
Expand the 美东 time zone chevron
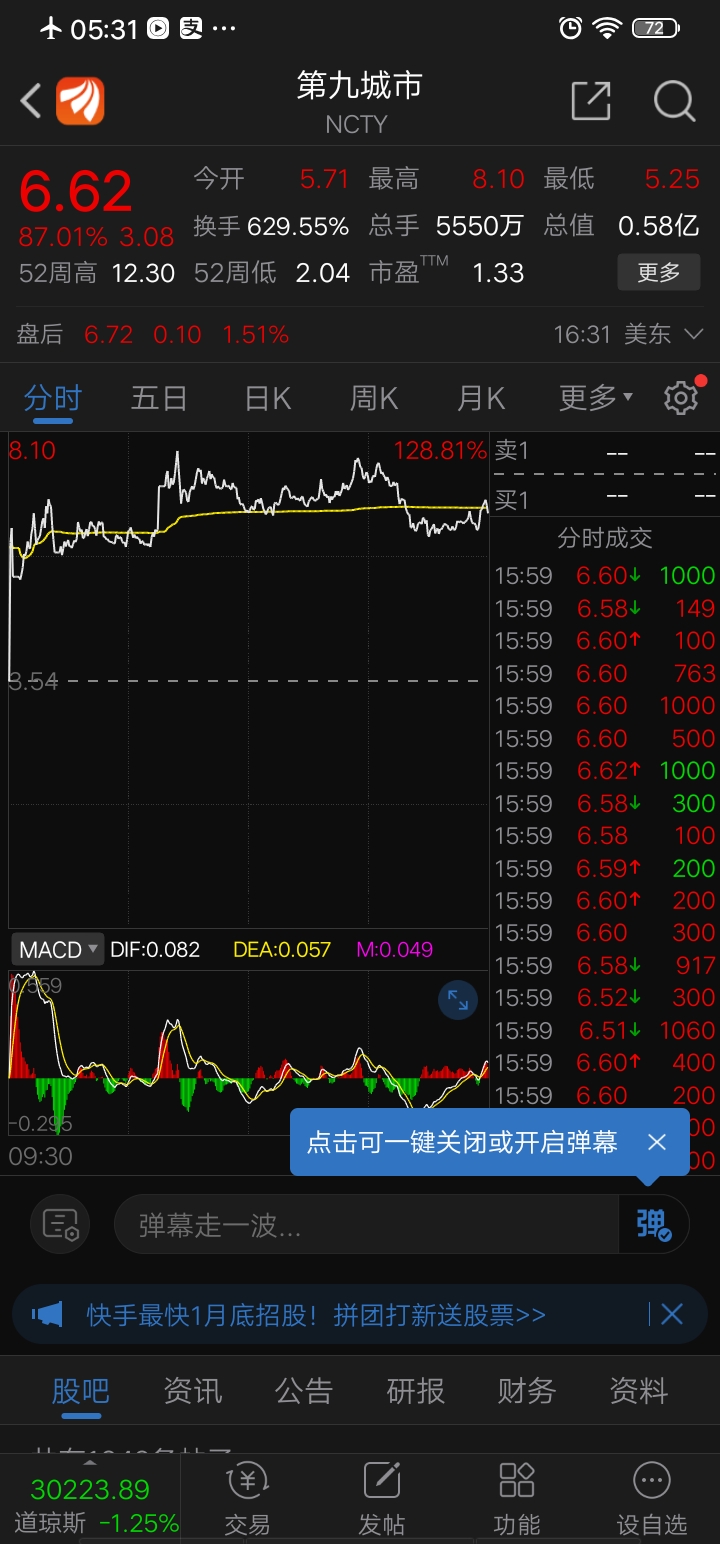pyautogui.click(x=694, y=334)
